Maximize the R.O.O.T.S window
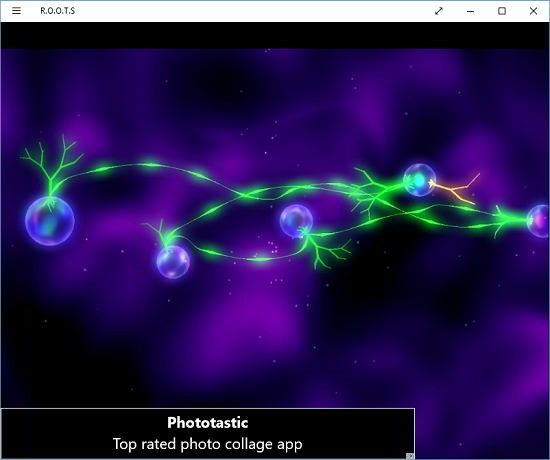The height and width of the screenshot is (460, 550). (502, 11)
